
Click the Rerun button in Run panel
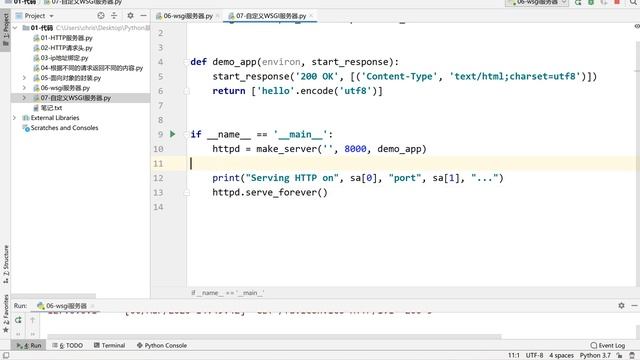point(18,320)
